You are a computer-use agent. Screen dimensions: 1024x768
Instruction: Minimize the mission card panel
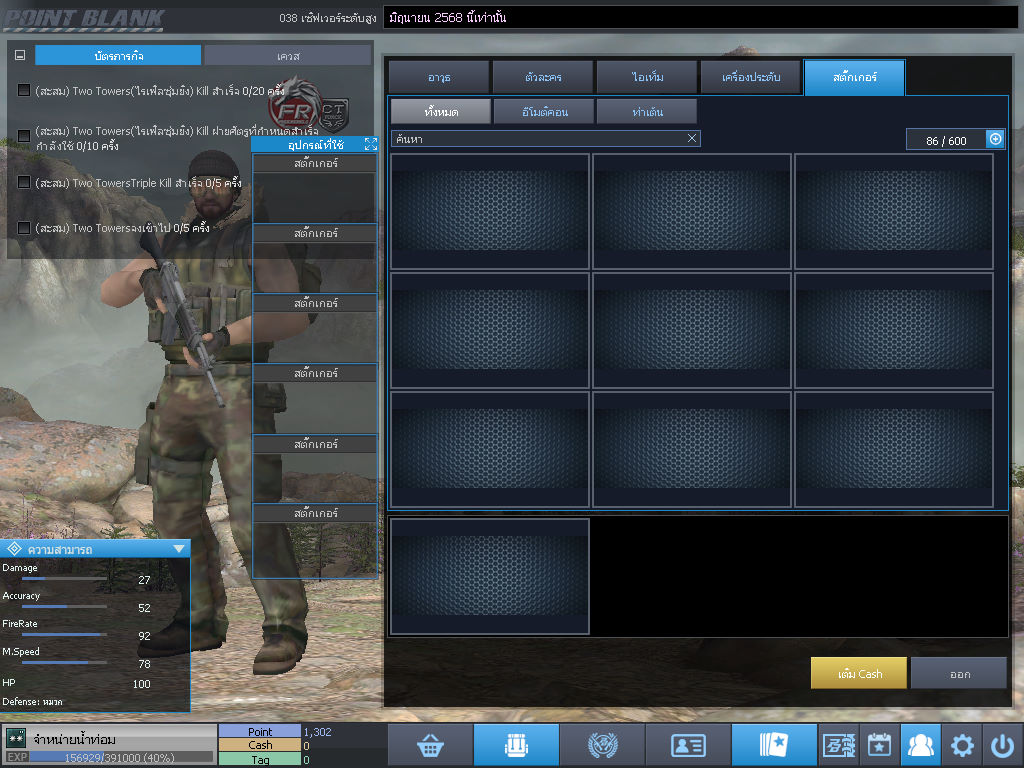pyautogui.click(x=20, y=56)
